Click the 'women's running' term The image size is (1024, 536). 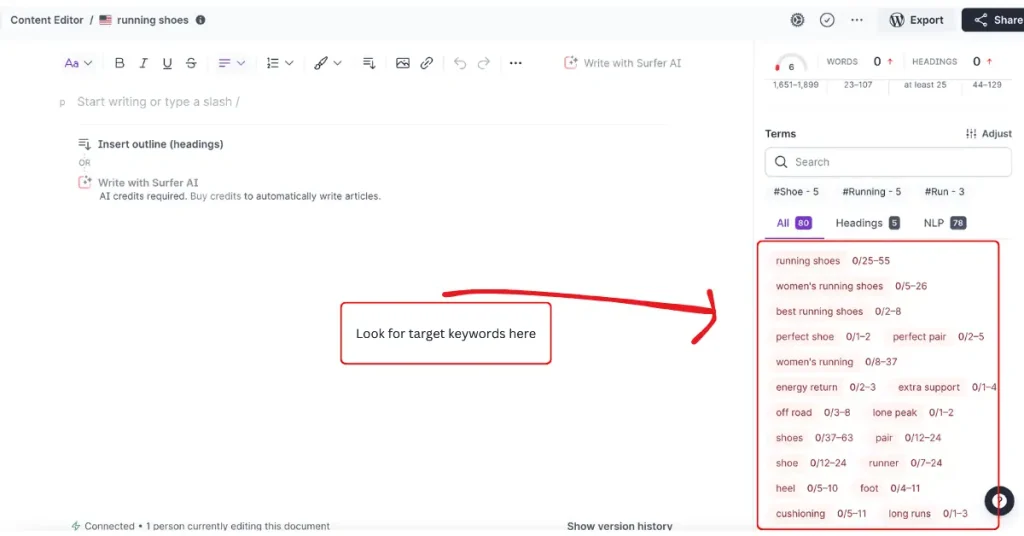(814, 362)
